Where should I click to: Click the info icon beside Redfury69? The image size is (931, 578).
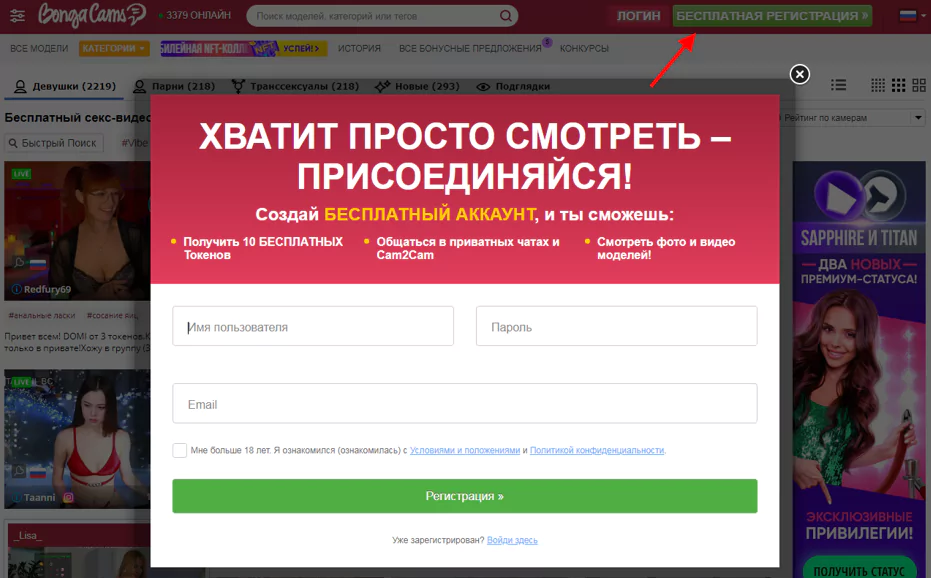point(17,289)
